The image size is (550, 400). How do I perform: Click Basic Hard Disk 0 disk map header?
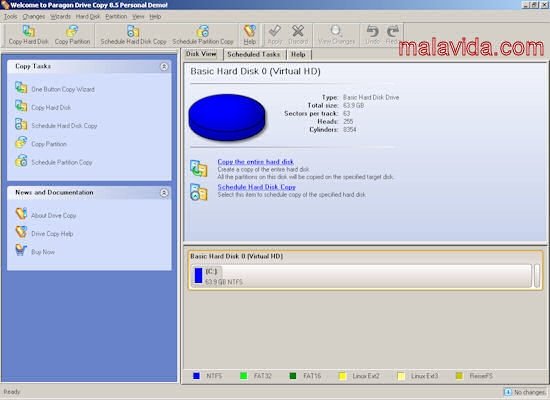(237, 256)
